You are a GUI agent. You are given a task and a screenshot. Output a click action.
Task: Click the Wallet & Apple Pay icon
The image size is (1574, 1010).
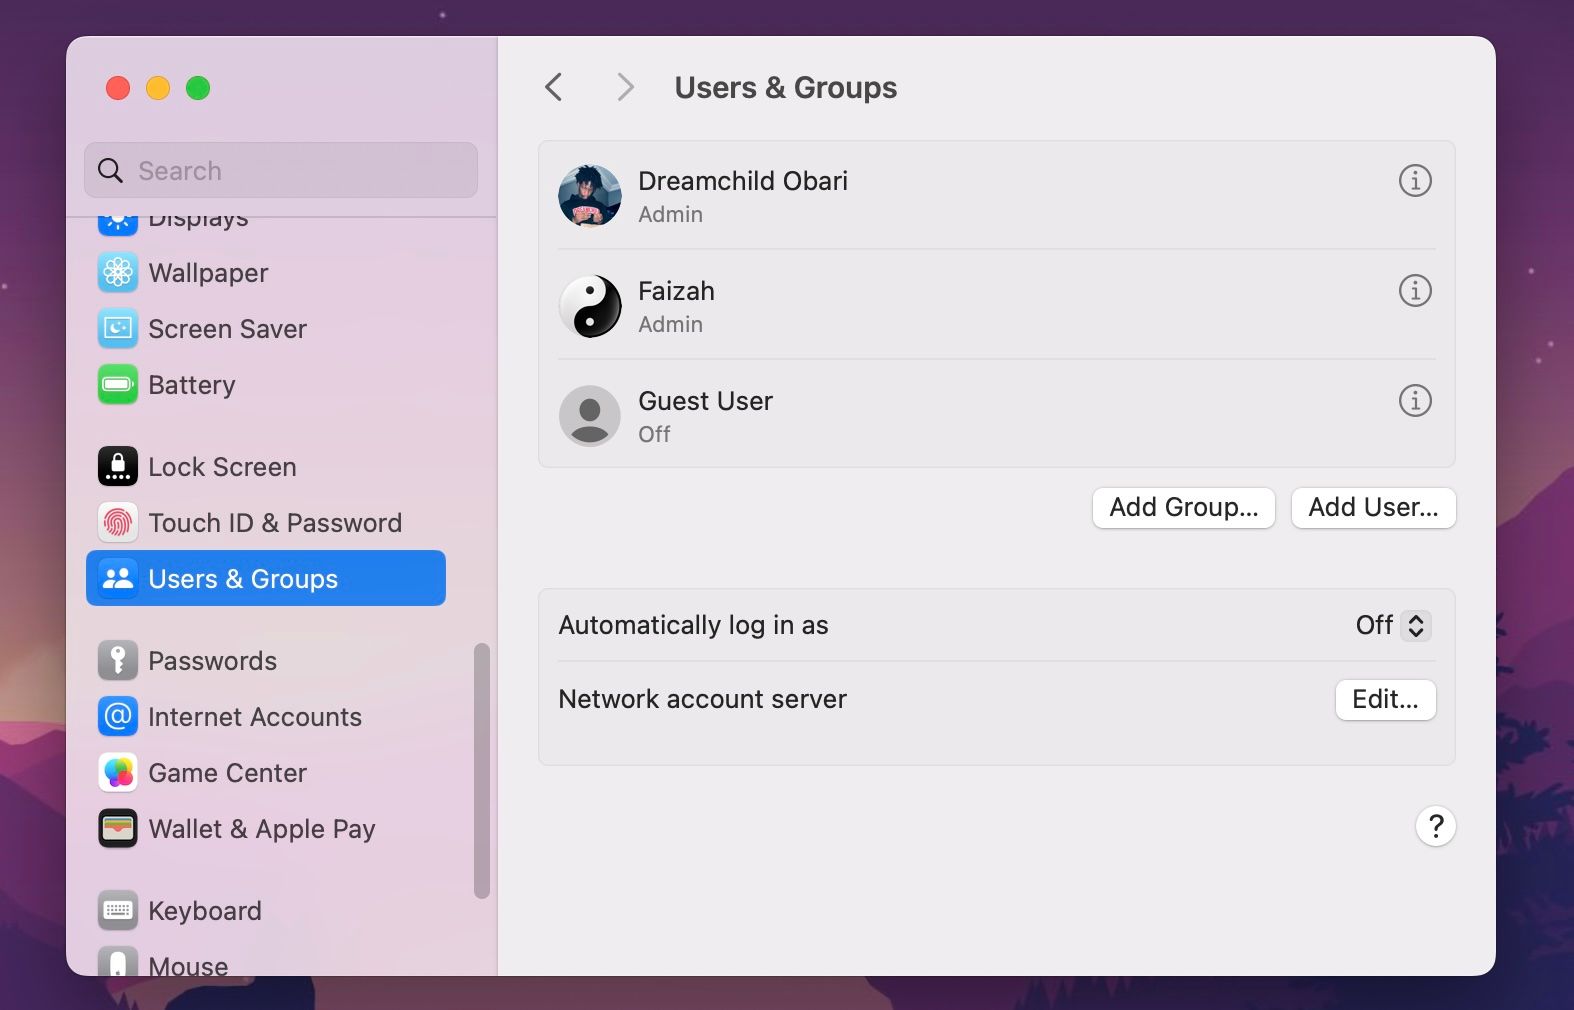tap(118, 829)
